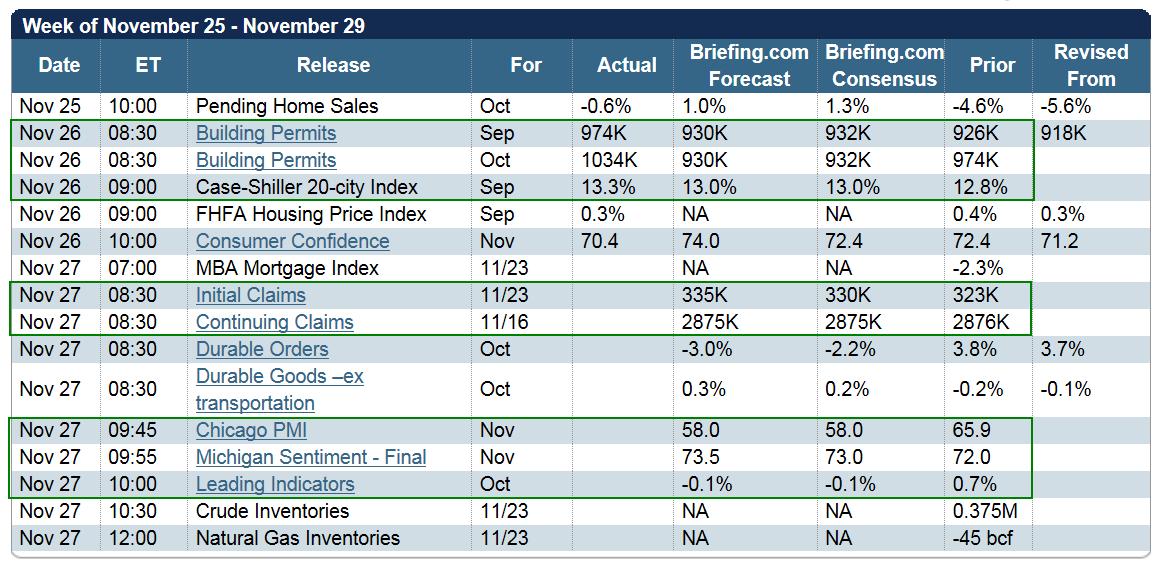The width and height of the screenshot is (1168, 572).
Task: Open the Sep Building Permits link
Action: (266, 133)
